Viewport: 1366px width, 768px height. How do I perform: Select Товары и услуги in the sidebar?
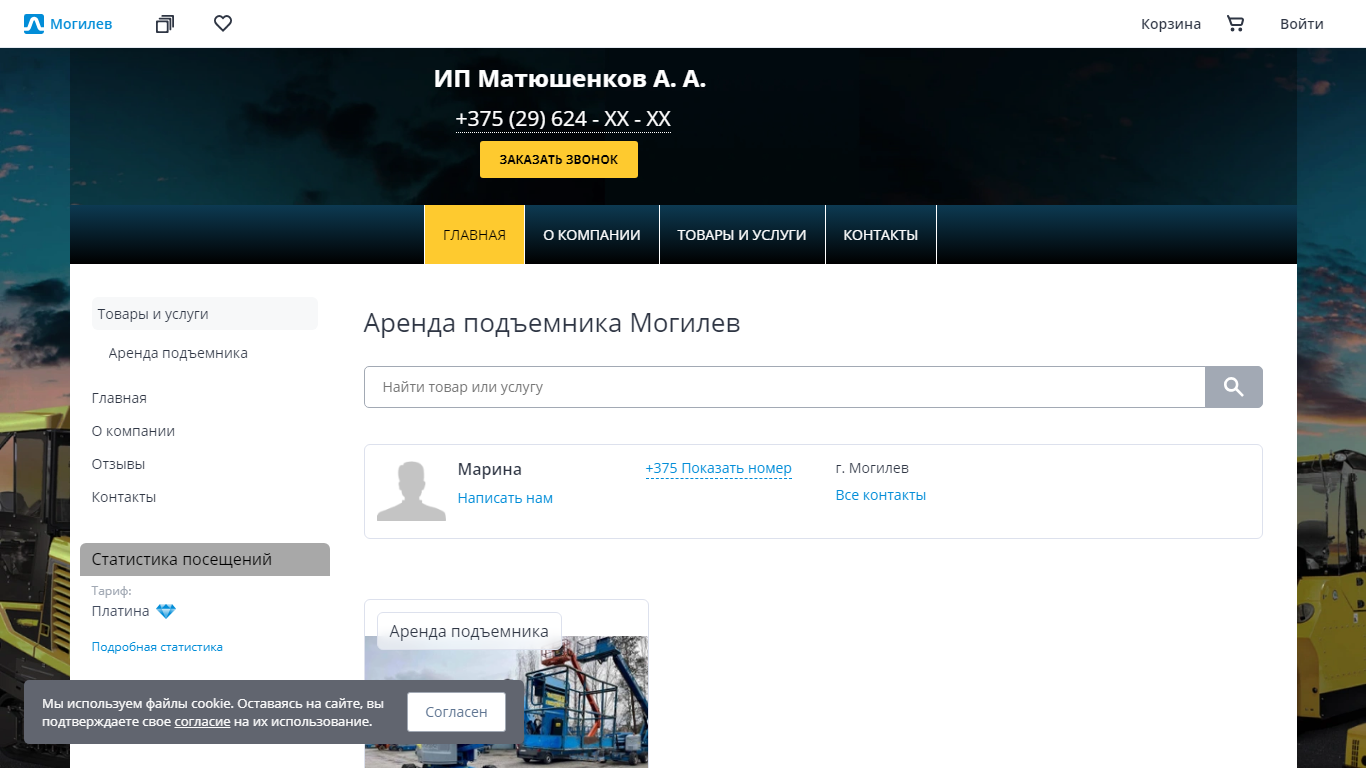tap(205, 314)
